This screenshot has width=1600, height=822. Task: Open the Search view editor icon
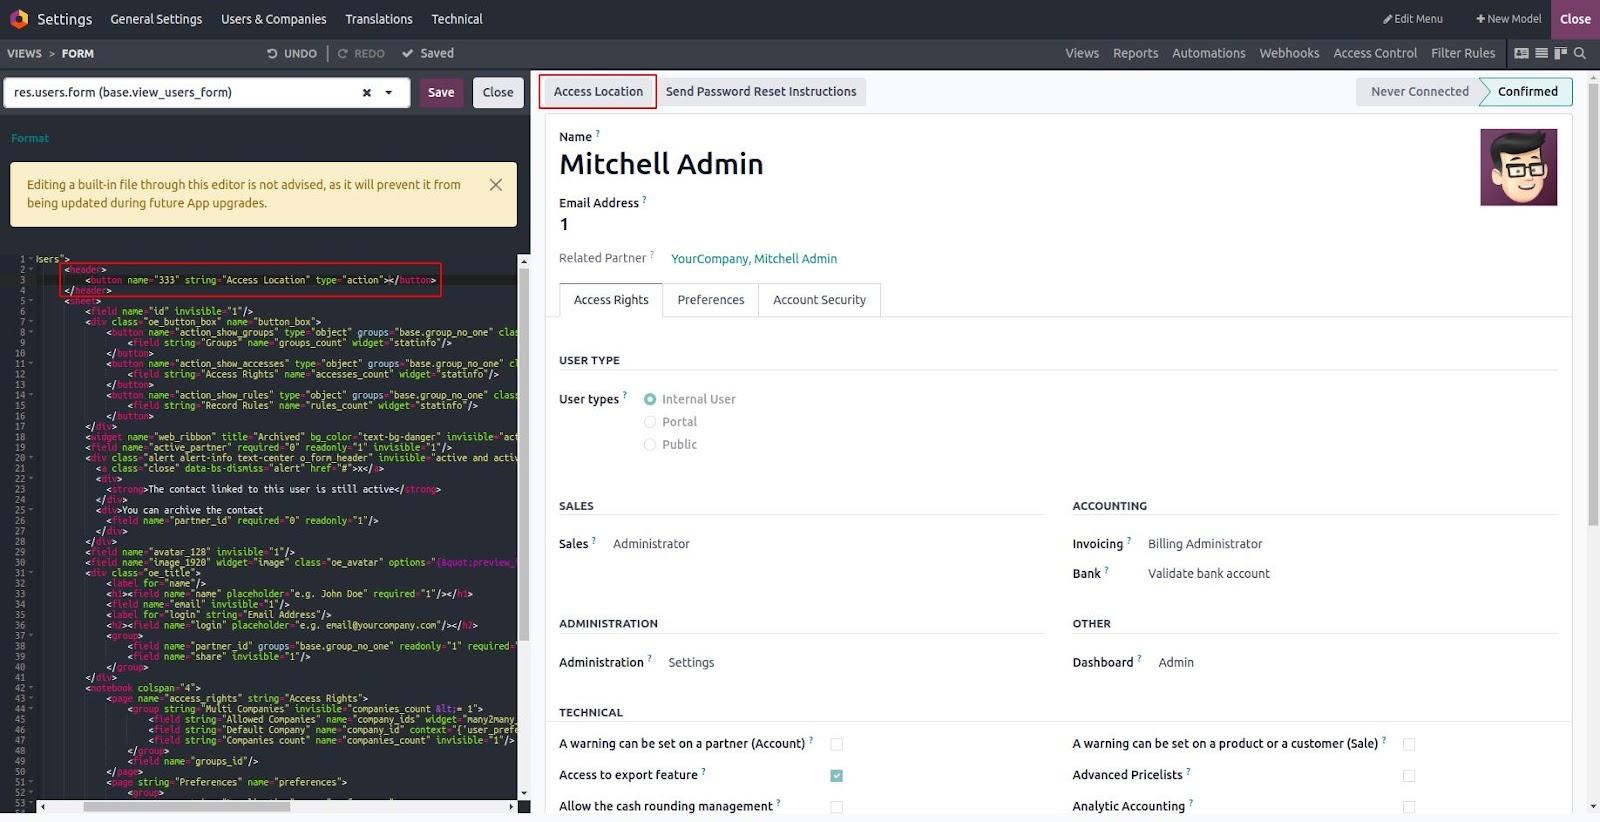click(1580, 53)
